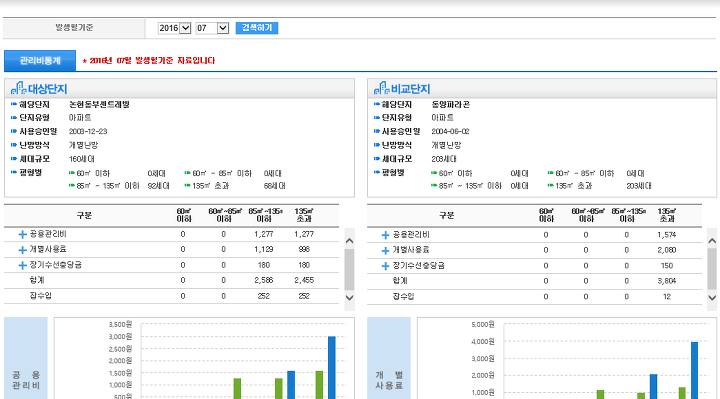This screenshot has width=720, height=399.
Task: Click the building icon beside 대상단지
Action: pyautogui.click(x=18, y=88)
